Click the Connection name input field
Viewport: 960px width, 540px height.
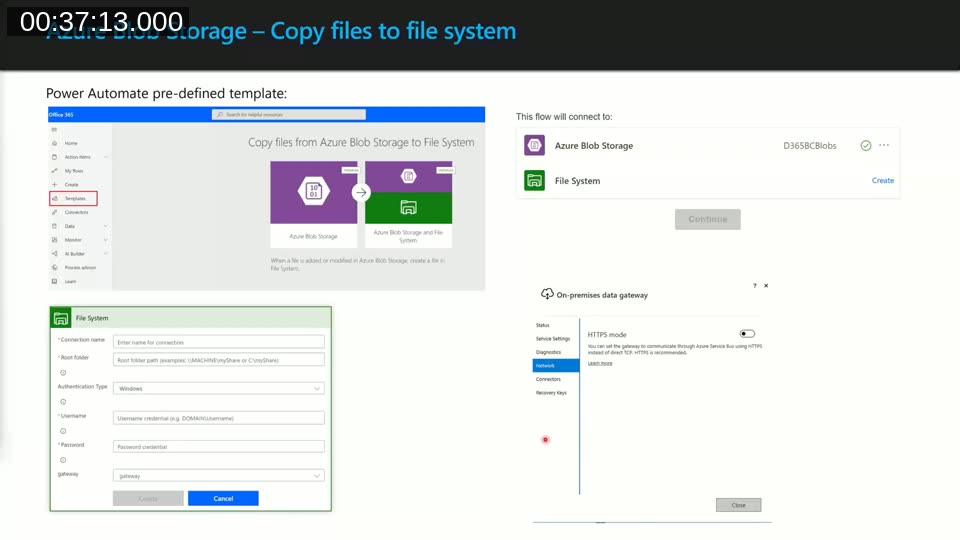pyautogui.click(x=219, y=342)
